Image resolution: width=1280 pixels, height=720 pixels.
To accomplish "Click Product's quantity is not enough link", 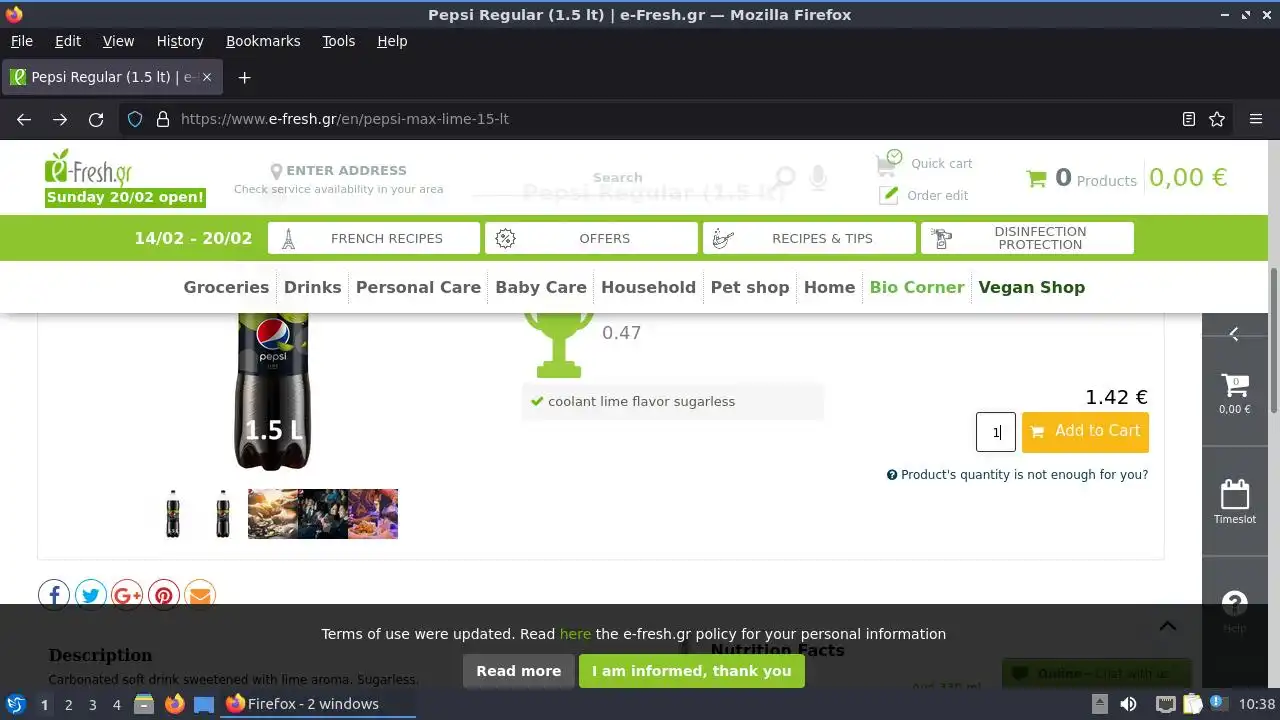I will (1017, 475).
